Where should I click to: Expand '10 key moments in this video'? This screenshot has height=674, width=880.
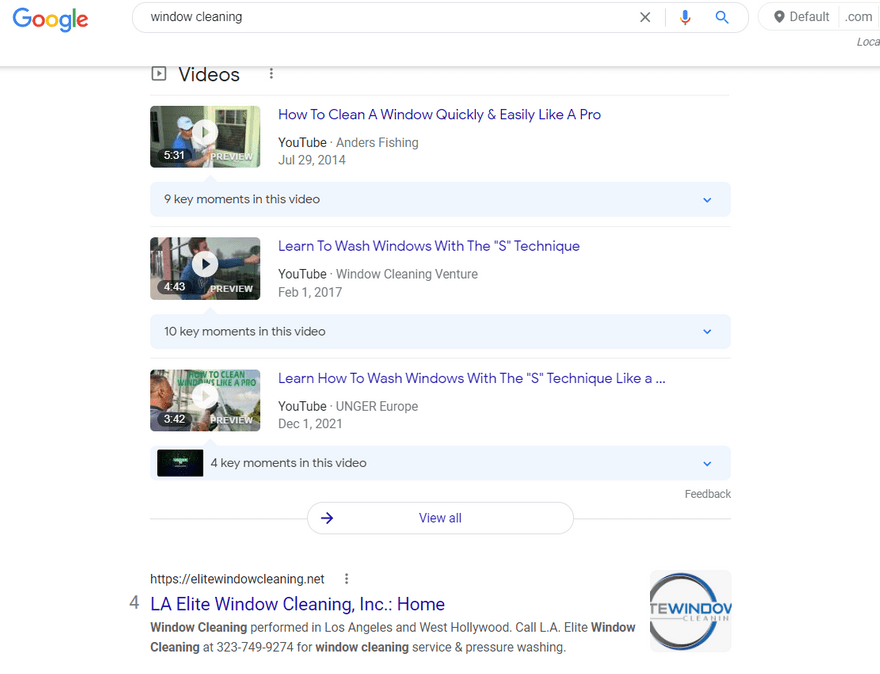[x=440, y=332]
